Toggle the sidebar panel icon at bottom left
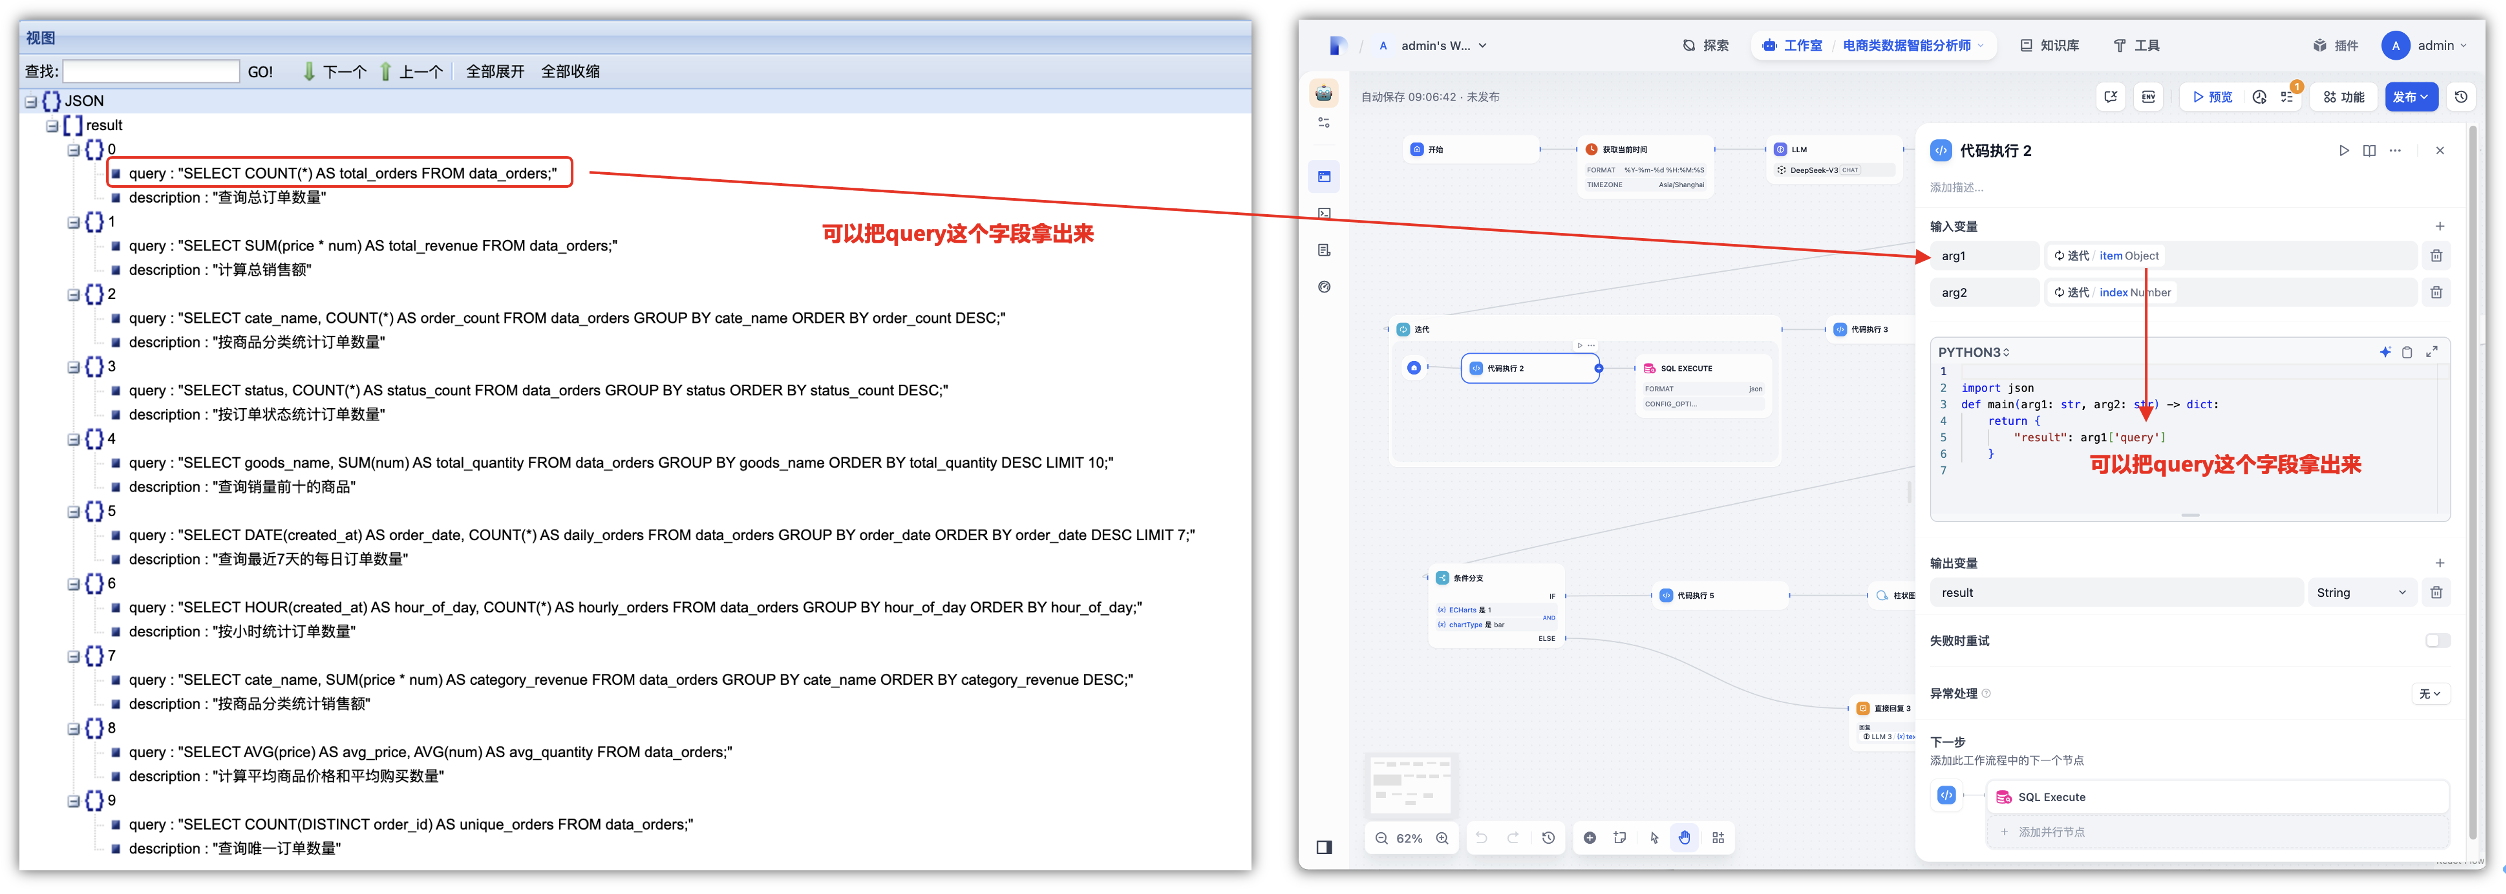The width and height of the screenshot is (2506, 894). click(1324, 847)
